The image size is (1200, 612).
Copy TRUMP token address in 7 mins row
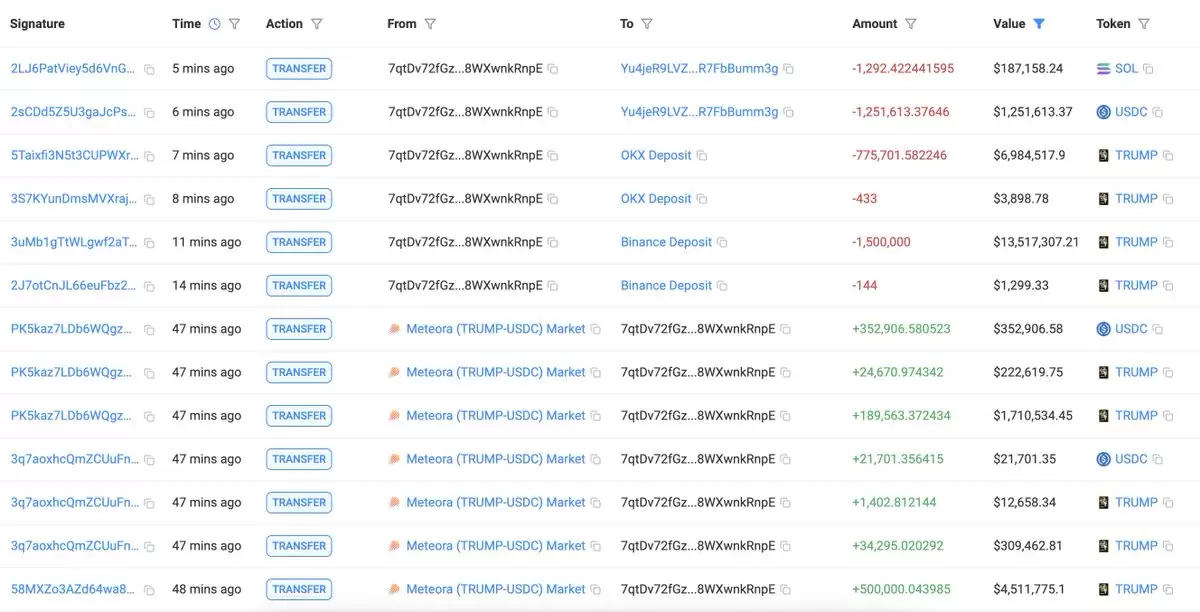1168,156
